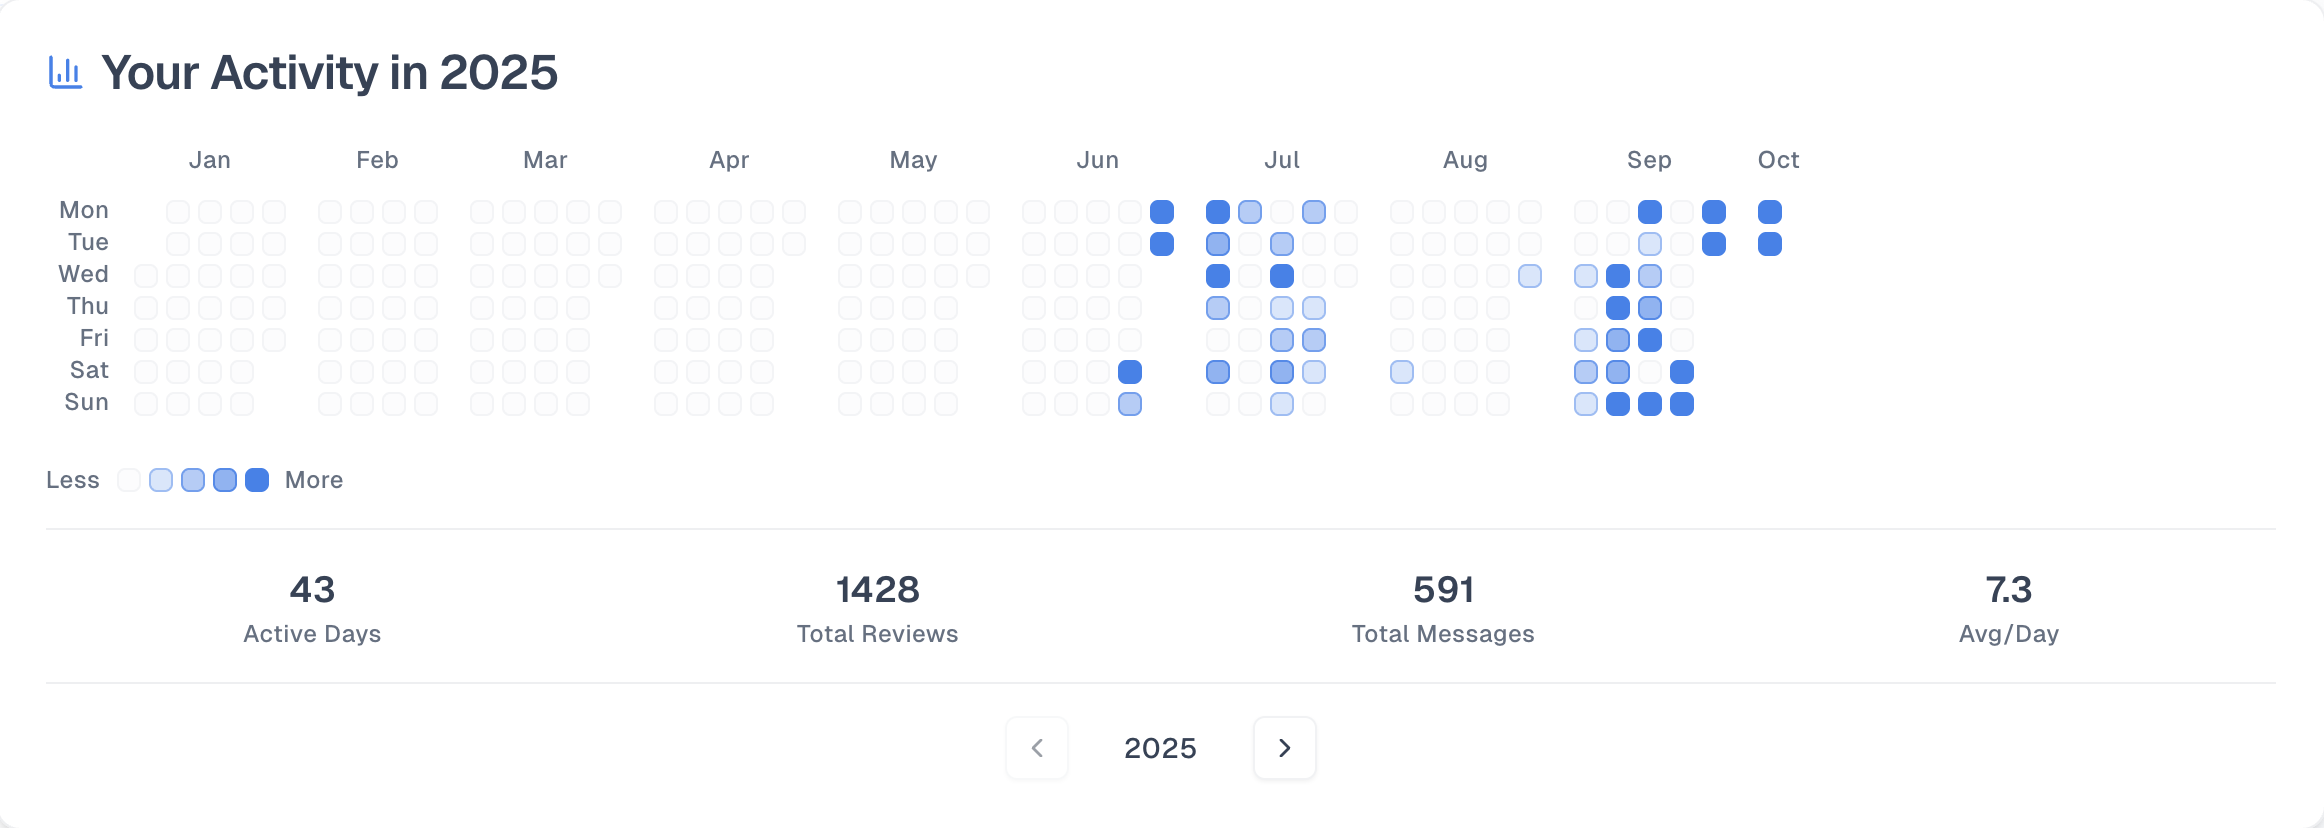
Task: Click the 591 Total Messages value
Action: coord(1443,590)
